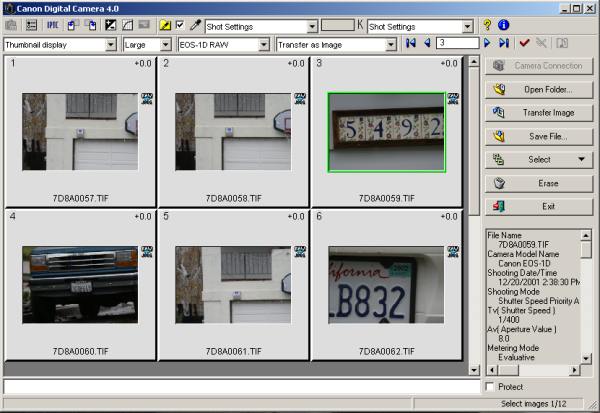This screenshot has height=413, width=600.
Task: Click the RAW badge icon on 7D8A0062.TIF
Action: 453,252
